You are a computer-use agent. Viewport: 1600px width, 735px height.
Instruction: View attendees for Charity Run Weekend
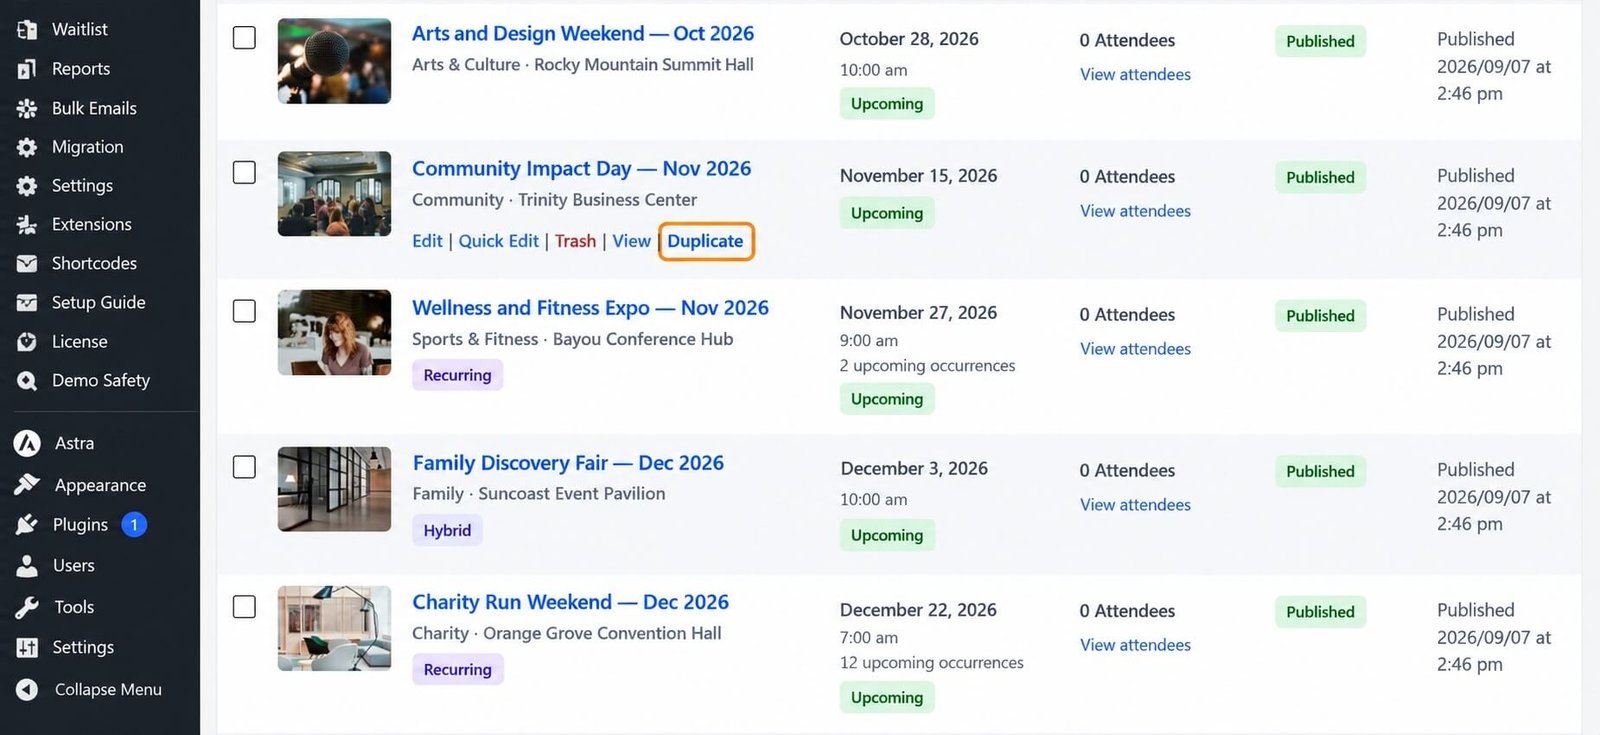click(x=1135, y=645)
